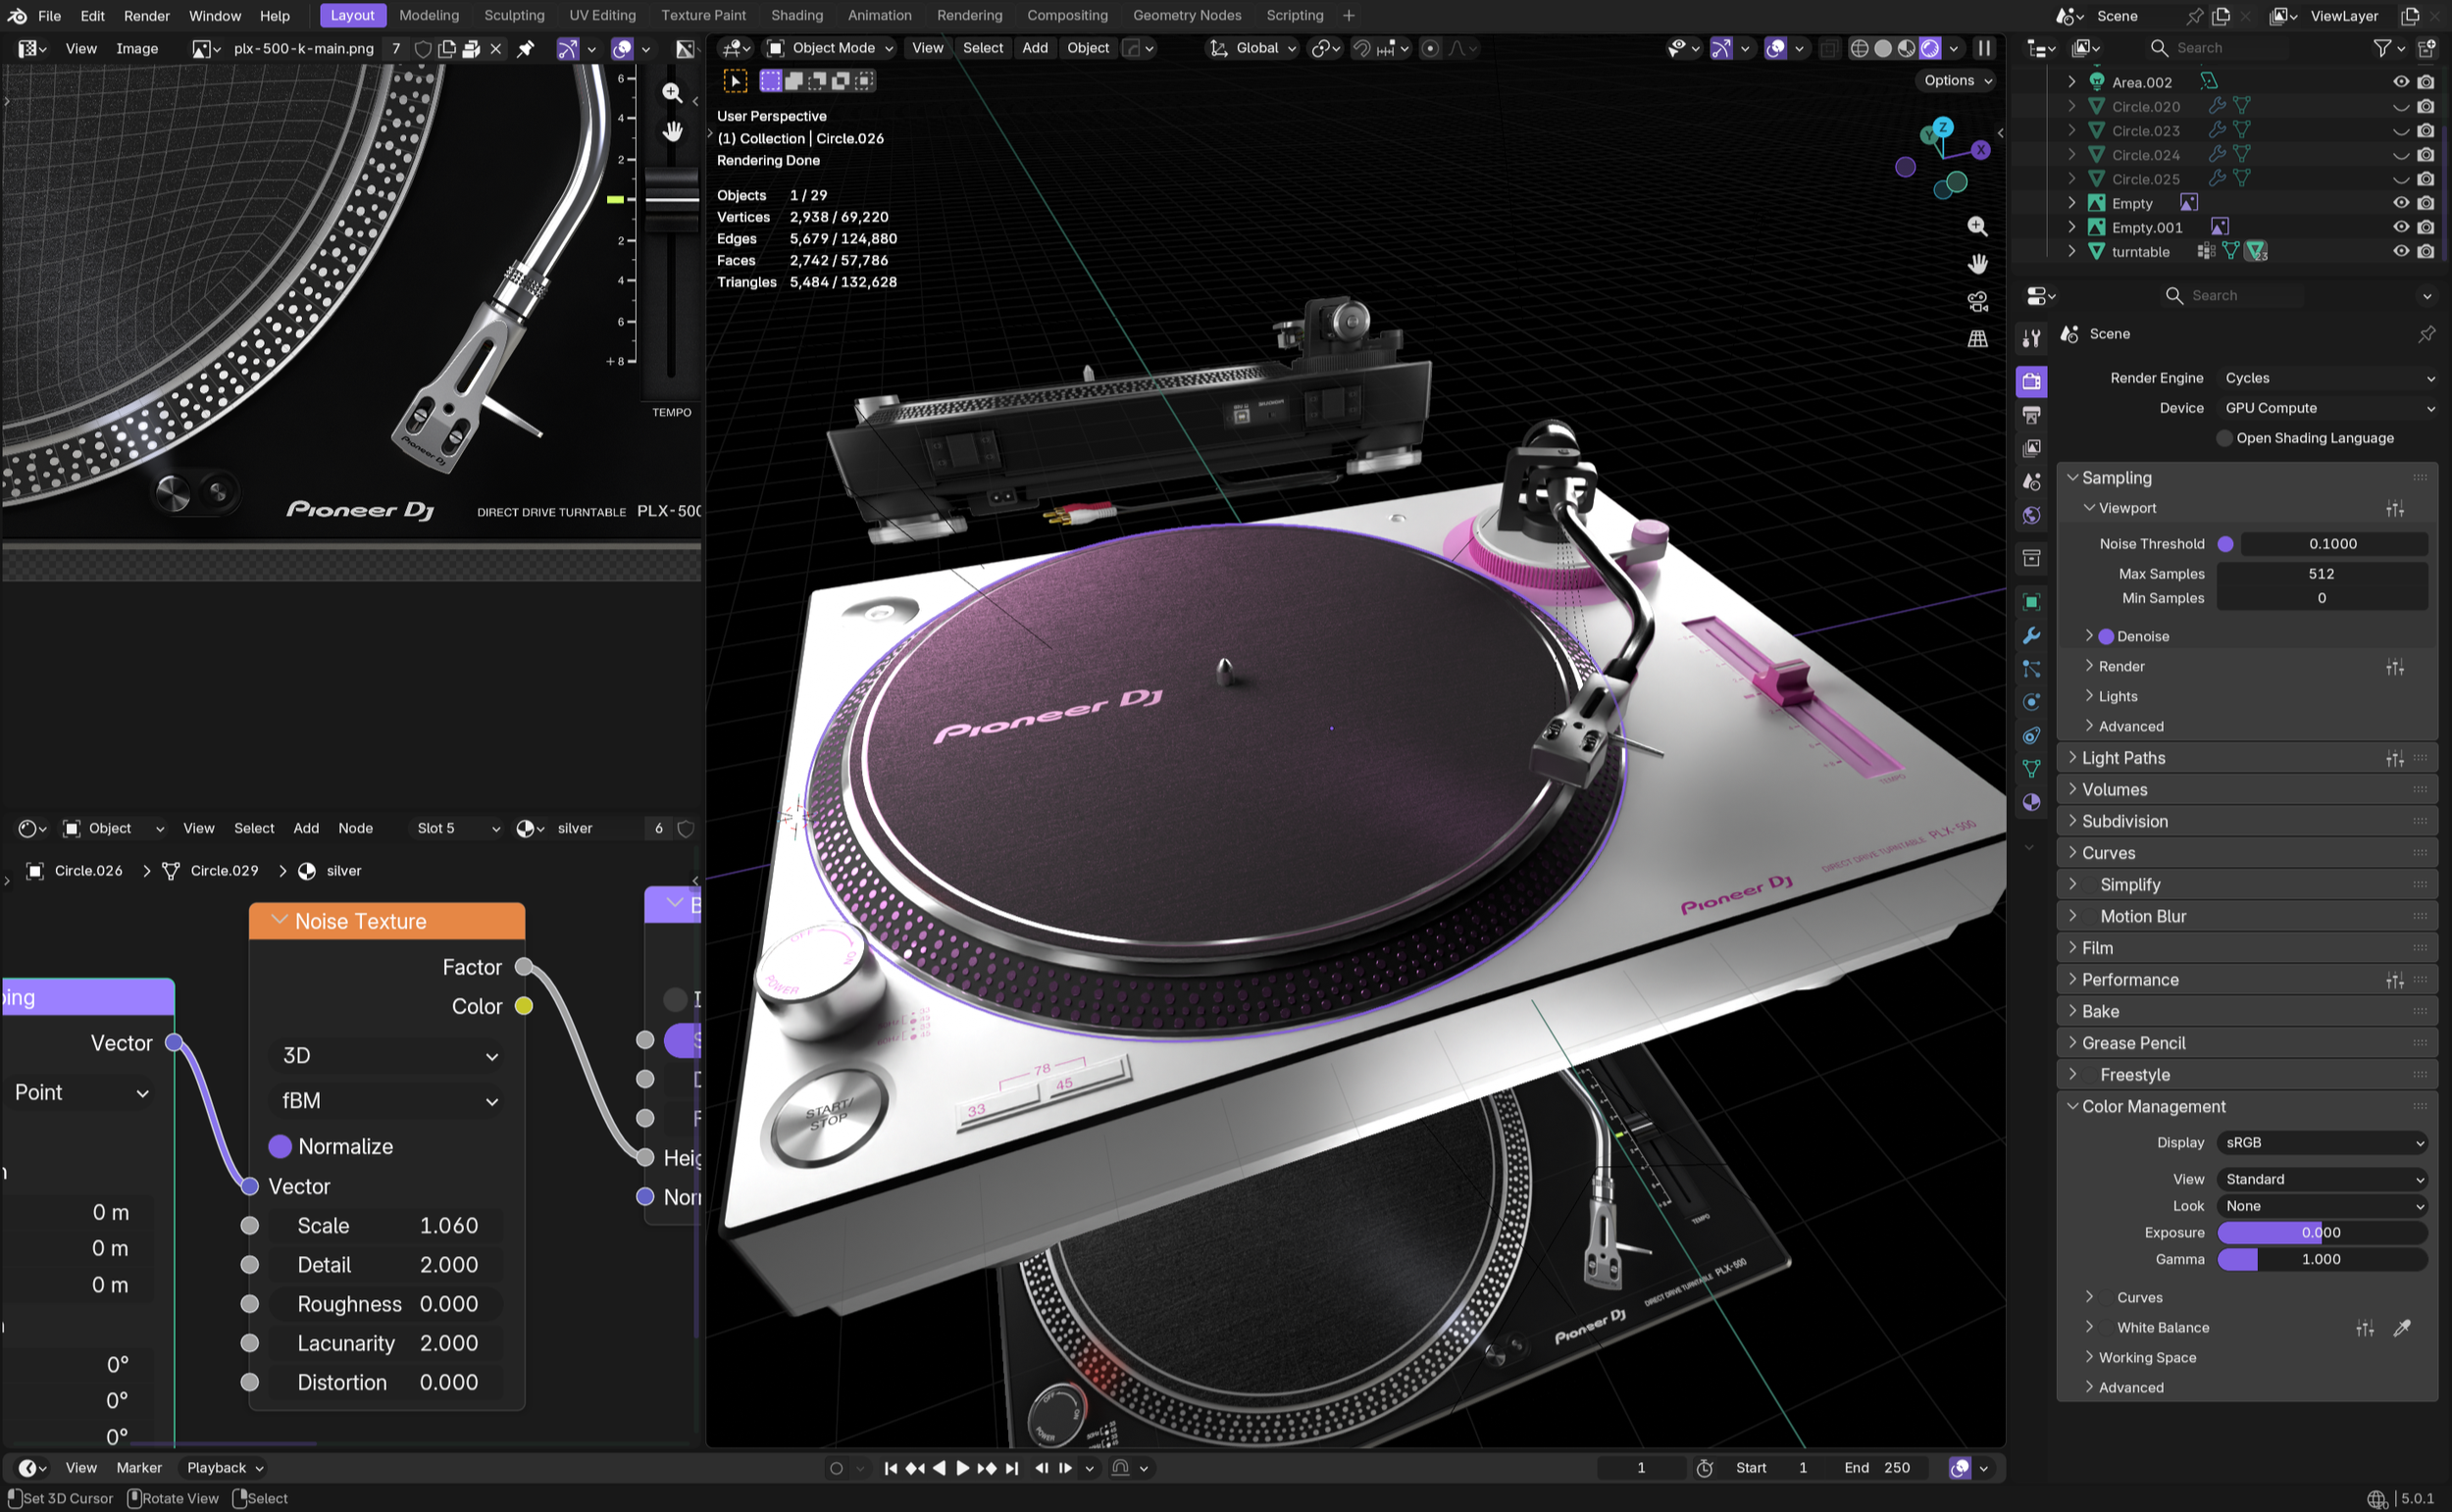
Task: Hide turntable object in outliner
Action: (2400, 252)
